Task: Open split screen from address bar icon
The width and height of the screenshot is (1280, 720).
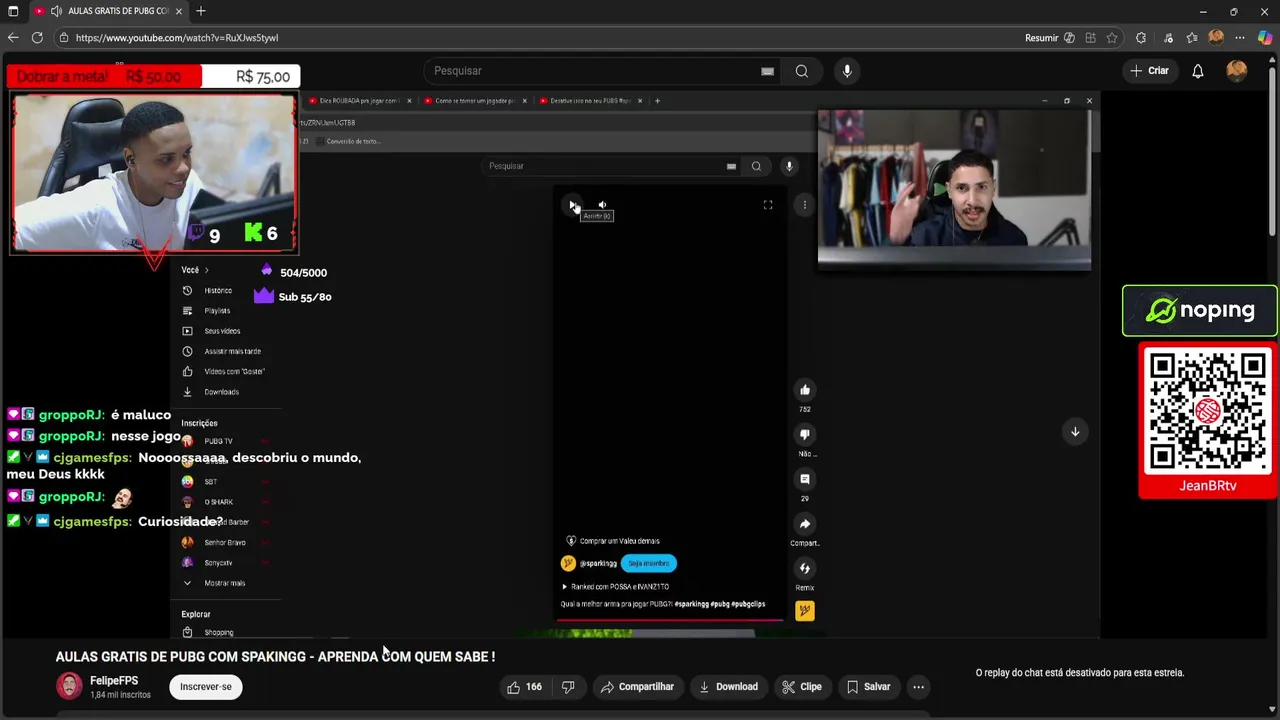Action: click(1091, 38)
